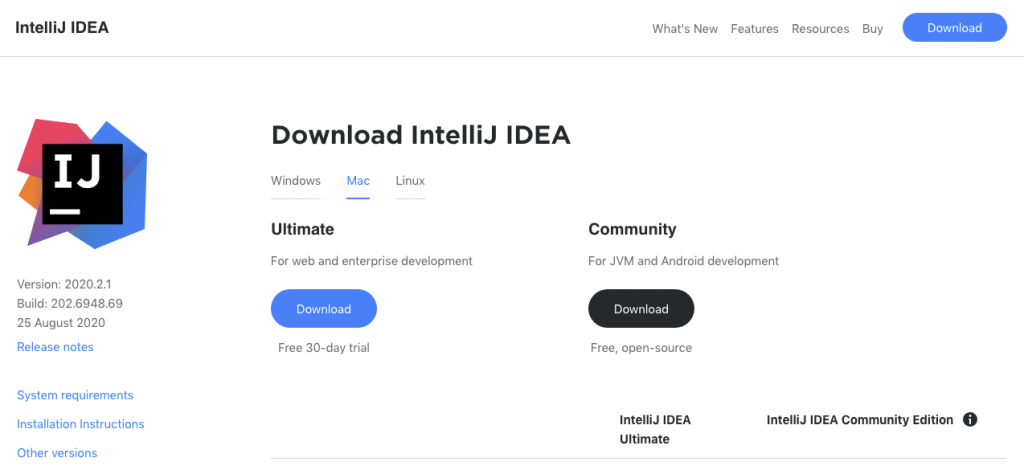The image size is (1024, 470).
Task: Click the Build: 202.6948.69 text
Action: [70, 304]
